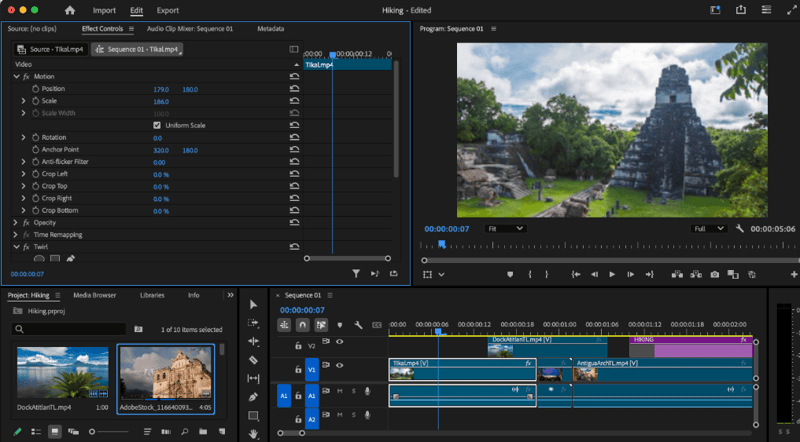The image size is (800, 442).
Task: Open the Fit zoom level dropdown
Action: point(505,228)
